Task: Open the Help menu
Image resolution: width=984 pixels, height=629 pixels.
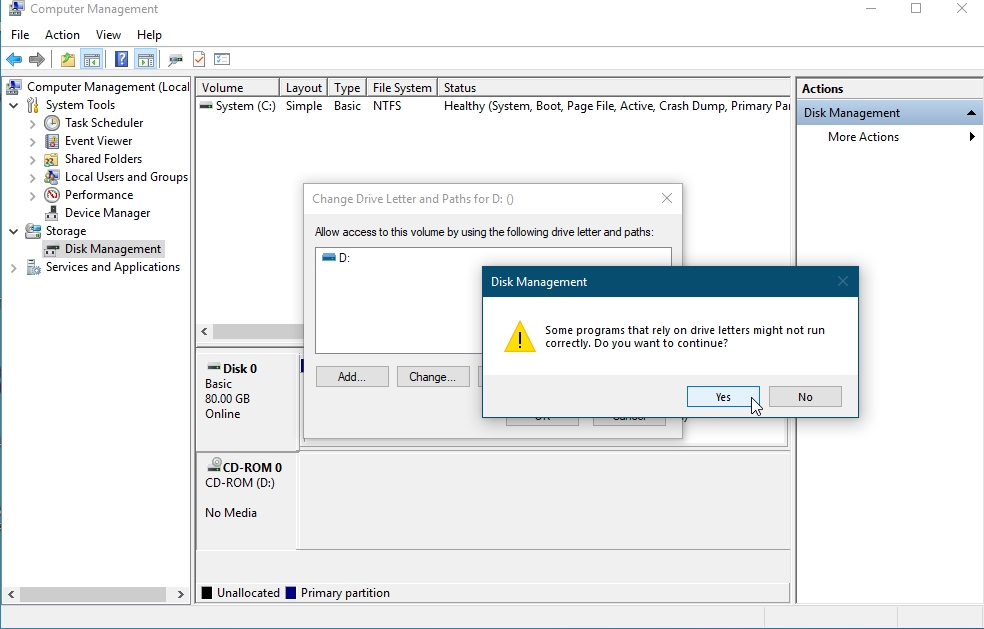Action: pos(149,35)
